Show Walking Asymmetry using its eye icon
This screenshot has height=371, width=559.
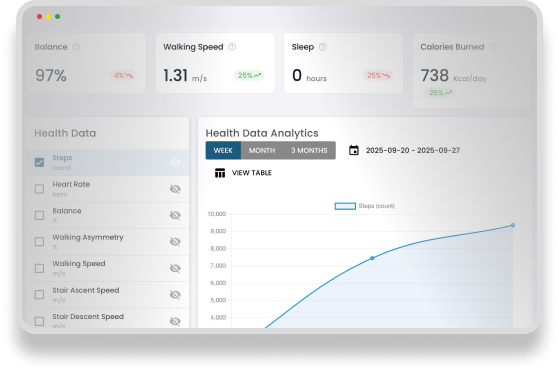pos(175,242)
